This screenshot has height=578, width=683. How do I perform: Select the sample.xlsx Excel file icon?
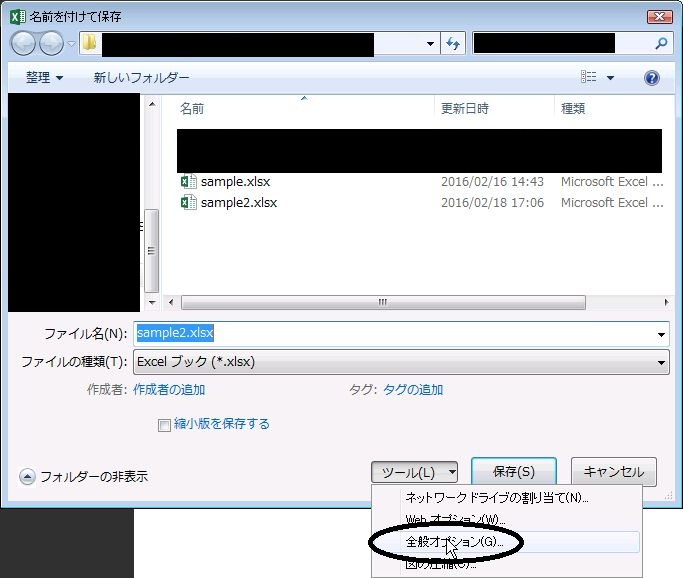tap(187, 182)
